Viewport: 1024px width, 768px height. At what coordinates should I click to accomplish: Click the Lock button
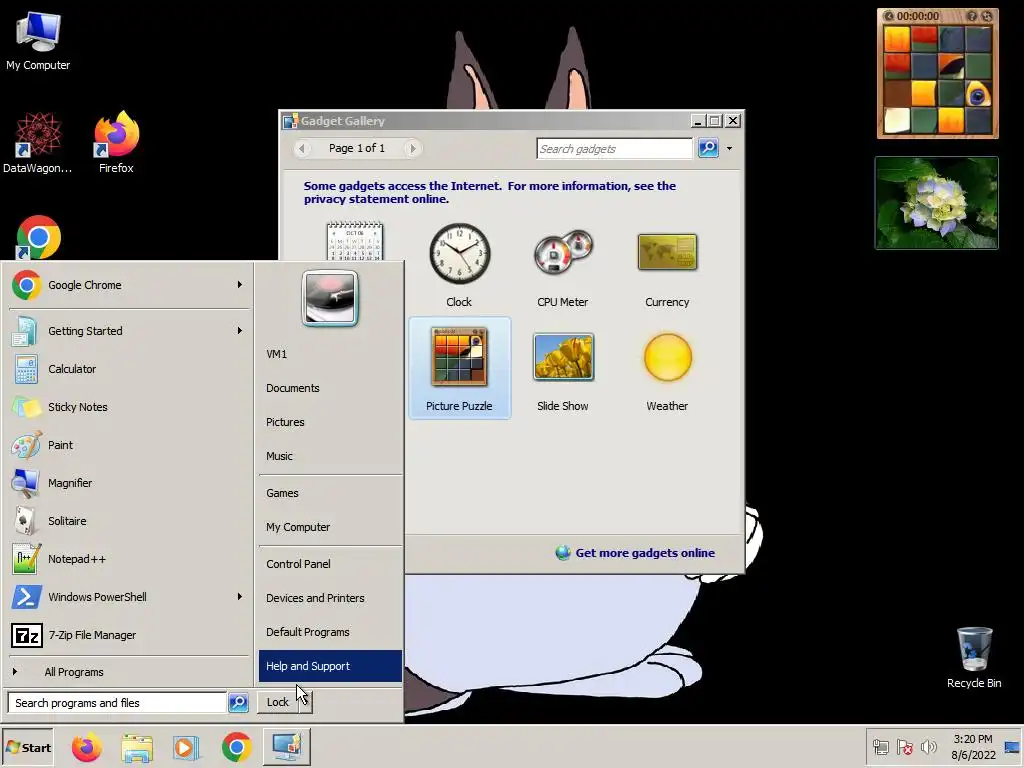[x=277, y=702]
